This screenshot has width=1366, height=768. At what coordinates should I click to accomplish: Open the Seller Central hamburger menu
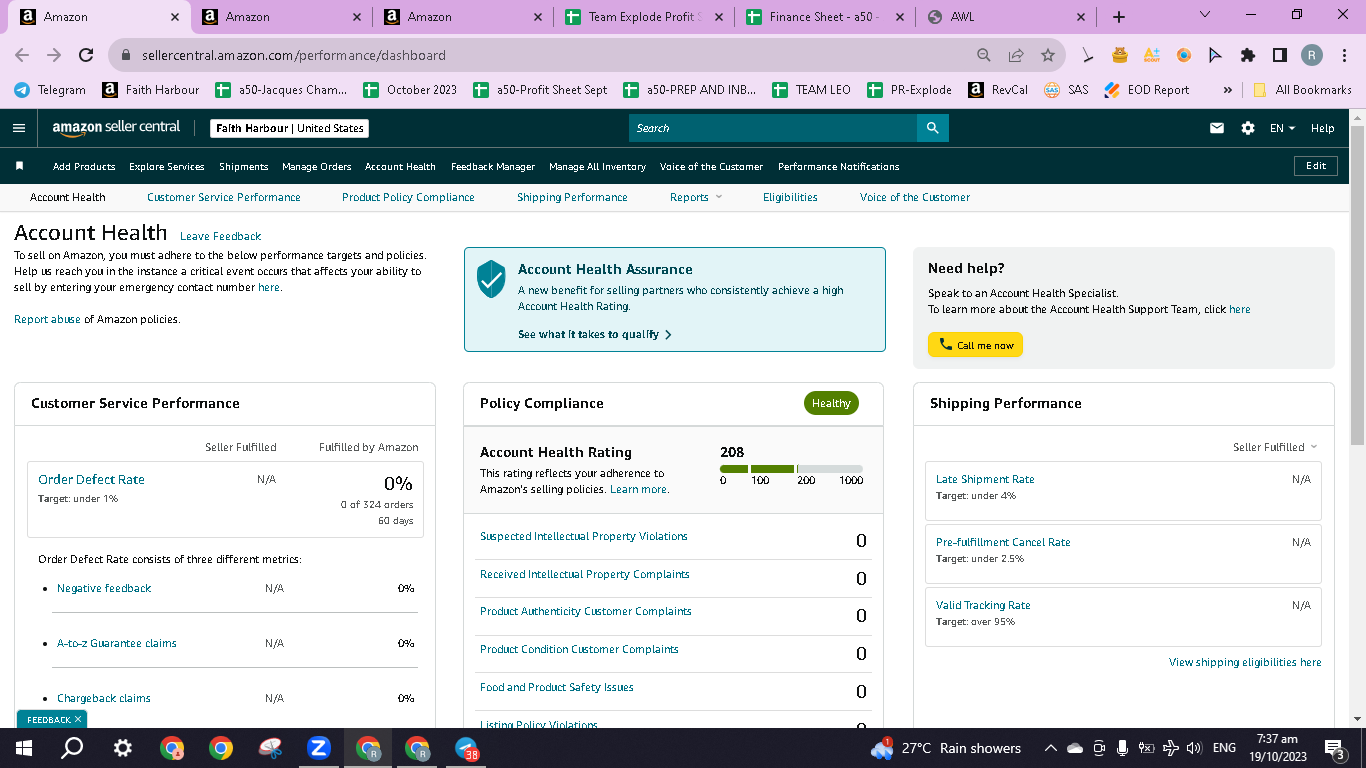click(x=19, y=128)
